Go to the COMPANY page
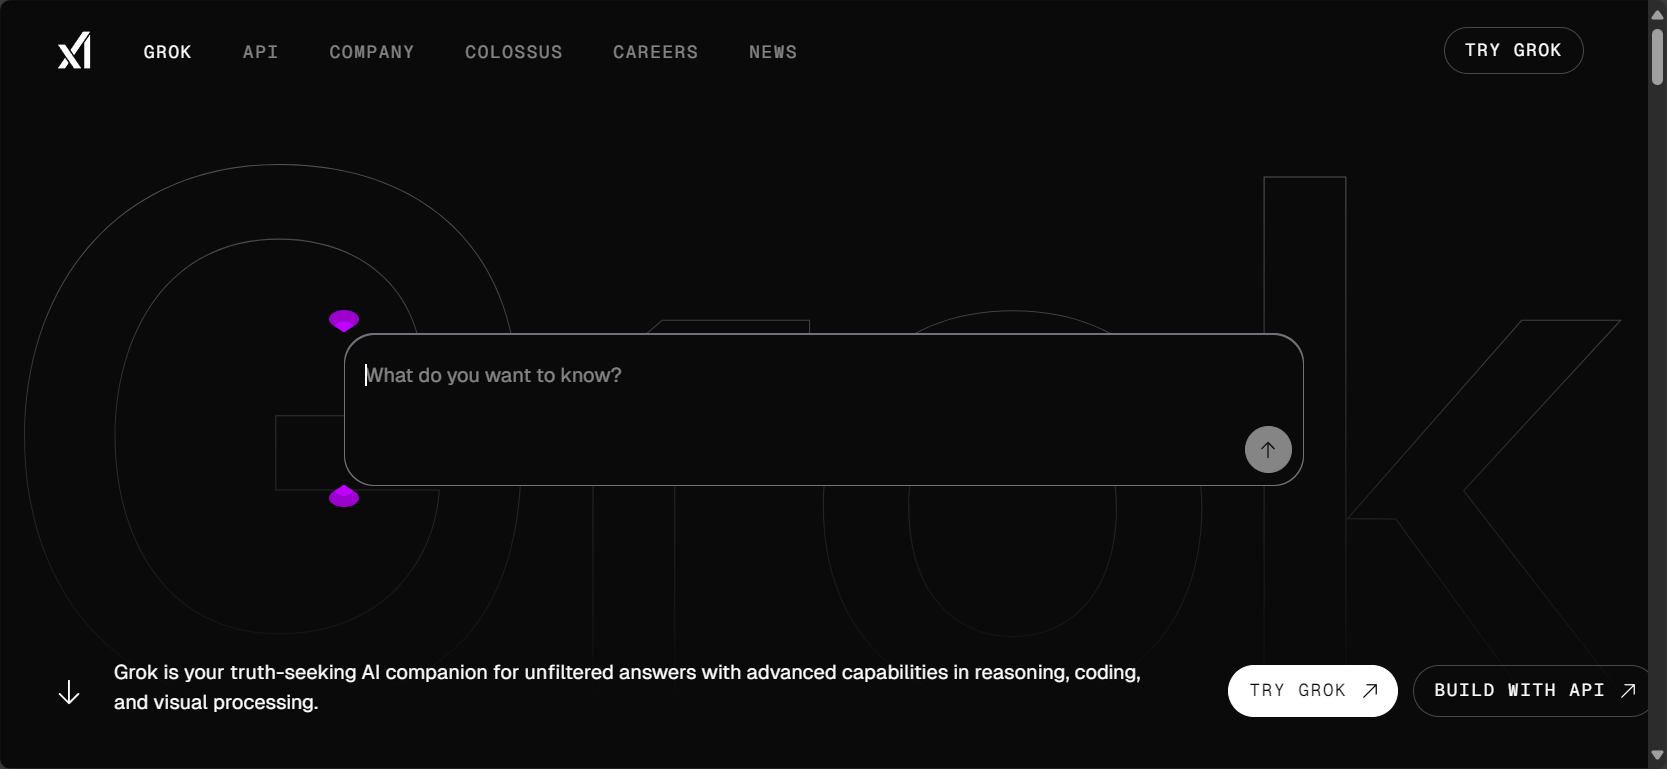This screenshot has height=769, width=1667. pyautogui.click(x=372, y=52)
